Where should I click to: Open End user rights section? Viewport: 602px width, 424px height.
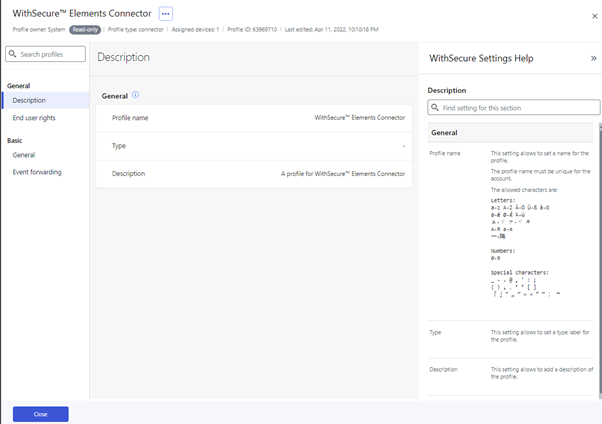tap(34, 118)
